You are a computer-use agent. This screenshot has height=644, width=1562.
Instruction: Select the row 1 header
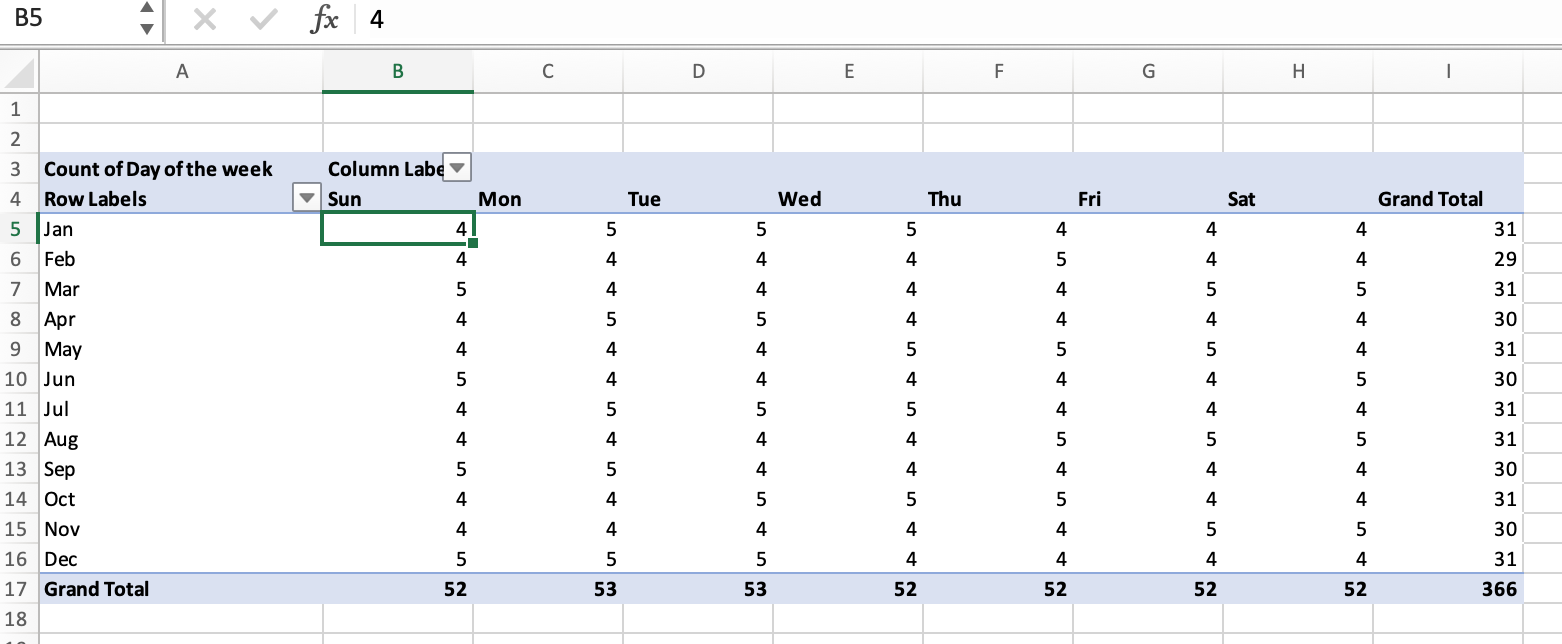click(14, 108)
